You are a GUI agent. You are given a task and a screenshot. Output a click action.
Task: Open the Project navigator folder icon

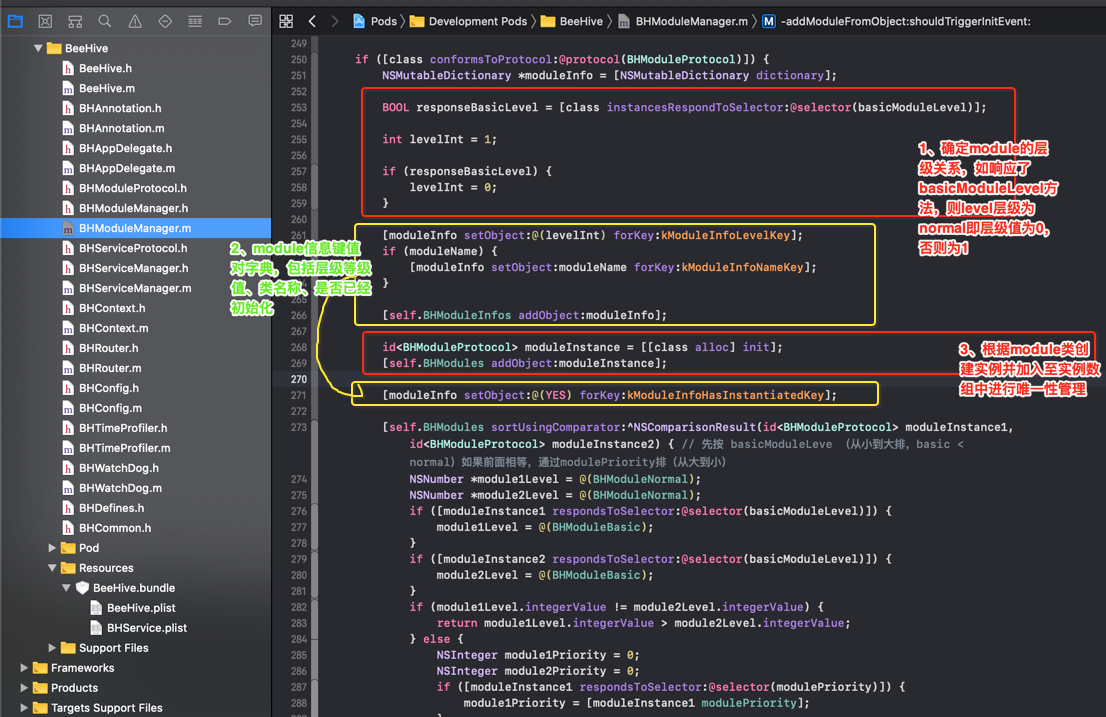(15, 21)
